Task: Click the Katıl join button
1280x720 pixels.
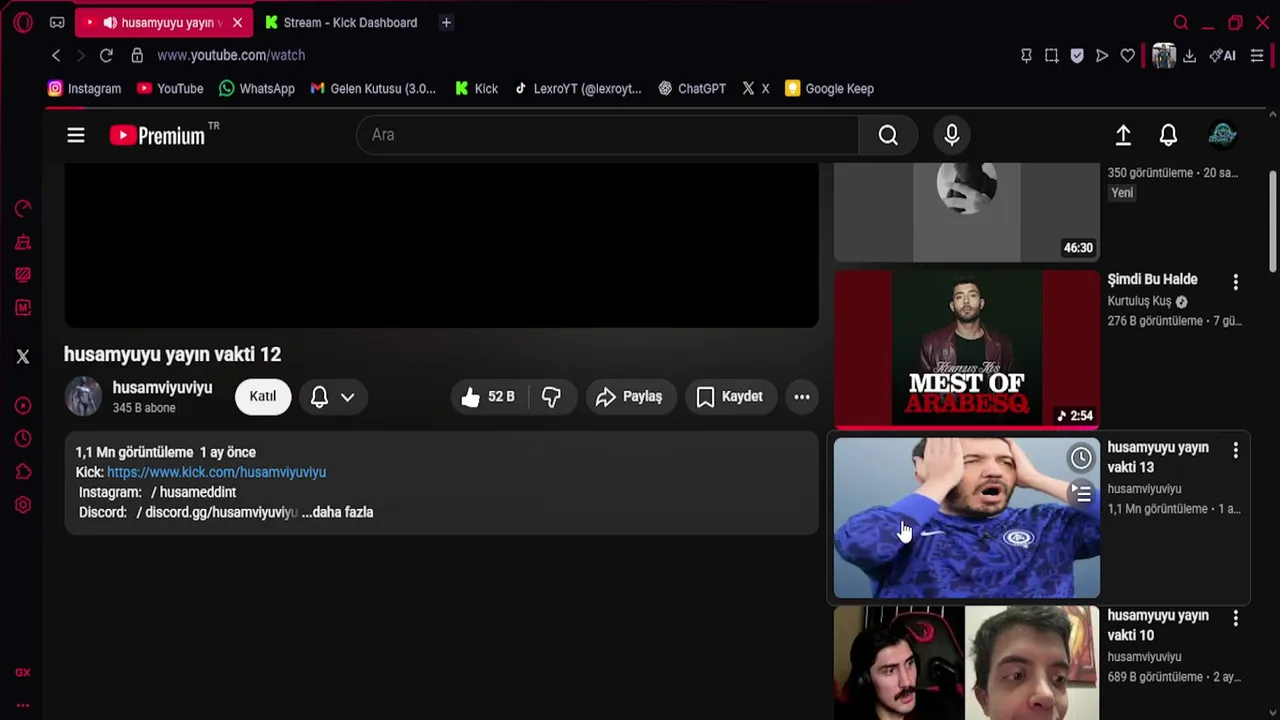Action: (x=263, y=397)
